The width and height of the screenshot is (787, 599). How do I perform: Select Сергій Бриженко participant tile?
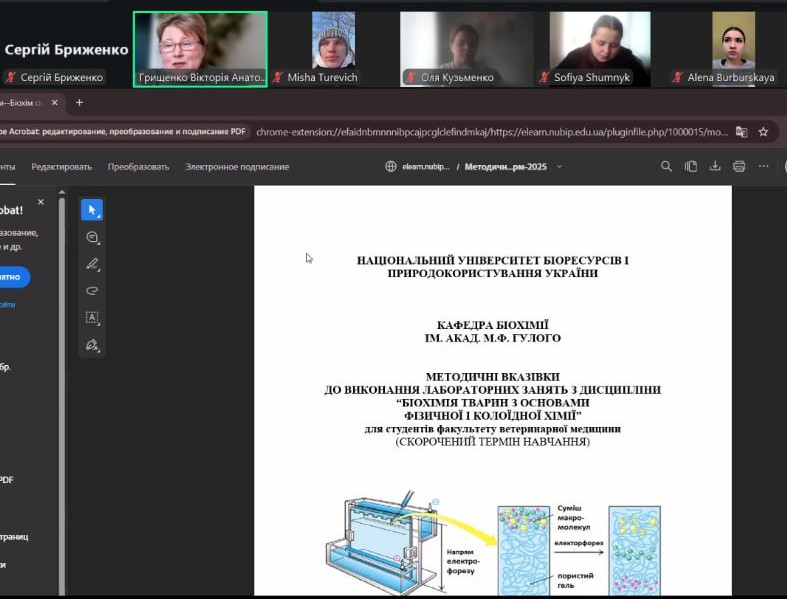tap(66, 49)
